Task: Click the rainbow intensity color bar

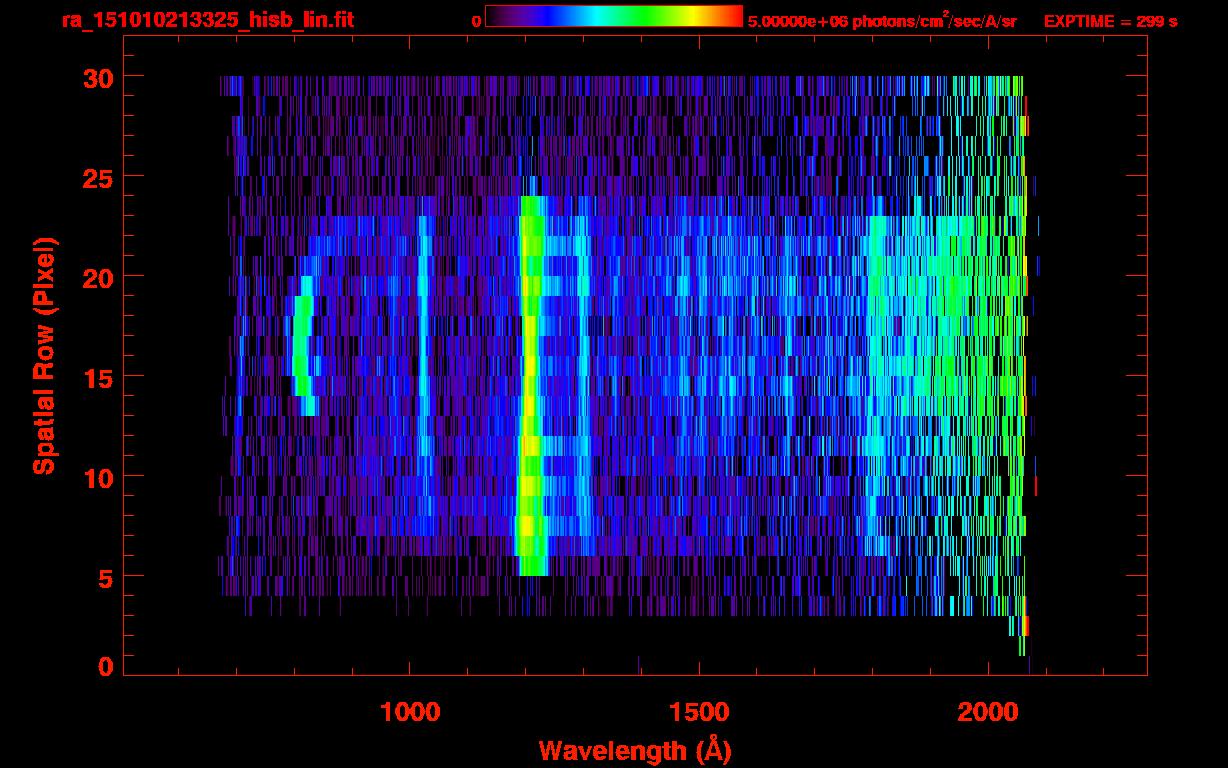Action: 613,16
